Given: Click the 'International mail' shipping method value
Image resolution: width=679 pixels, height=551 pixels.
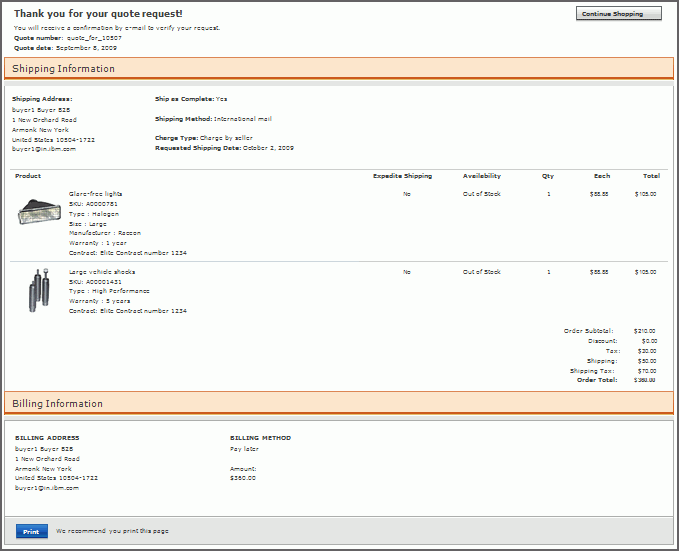Looking at the screenshot, I should click(x=243, y=118).
